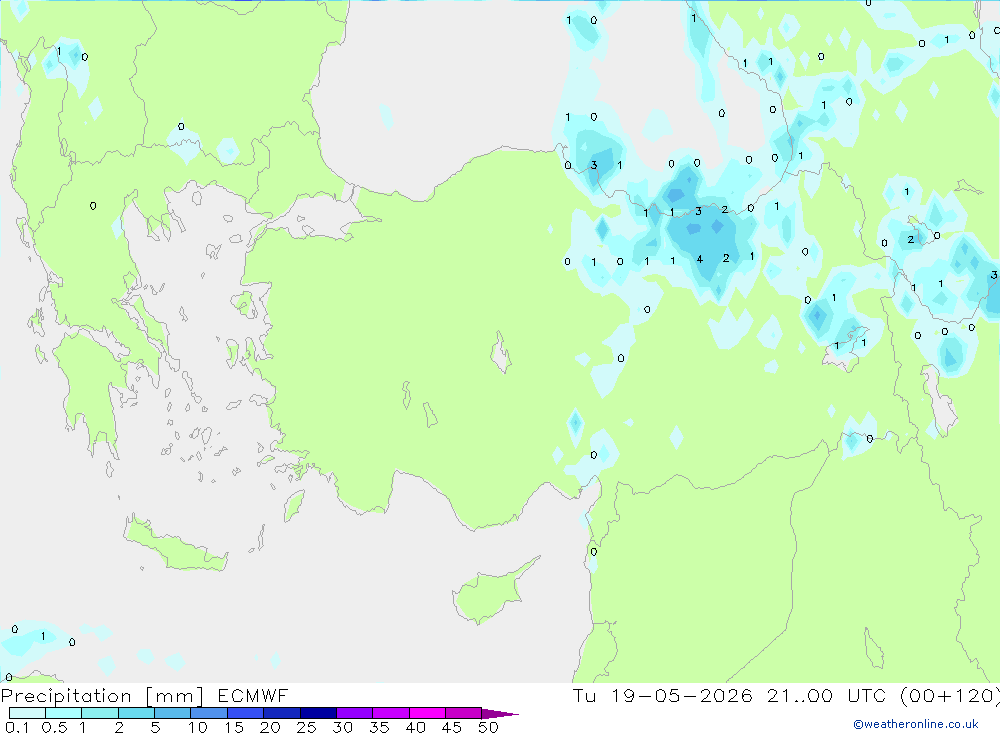Viewport: 1000px width, 733px height.
Task: Click the 'ECMWF' model label
Action: [x=253, y=695]
